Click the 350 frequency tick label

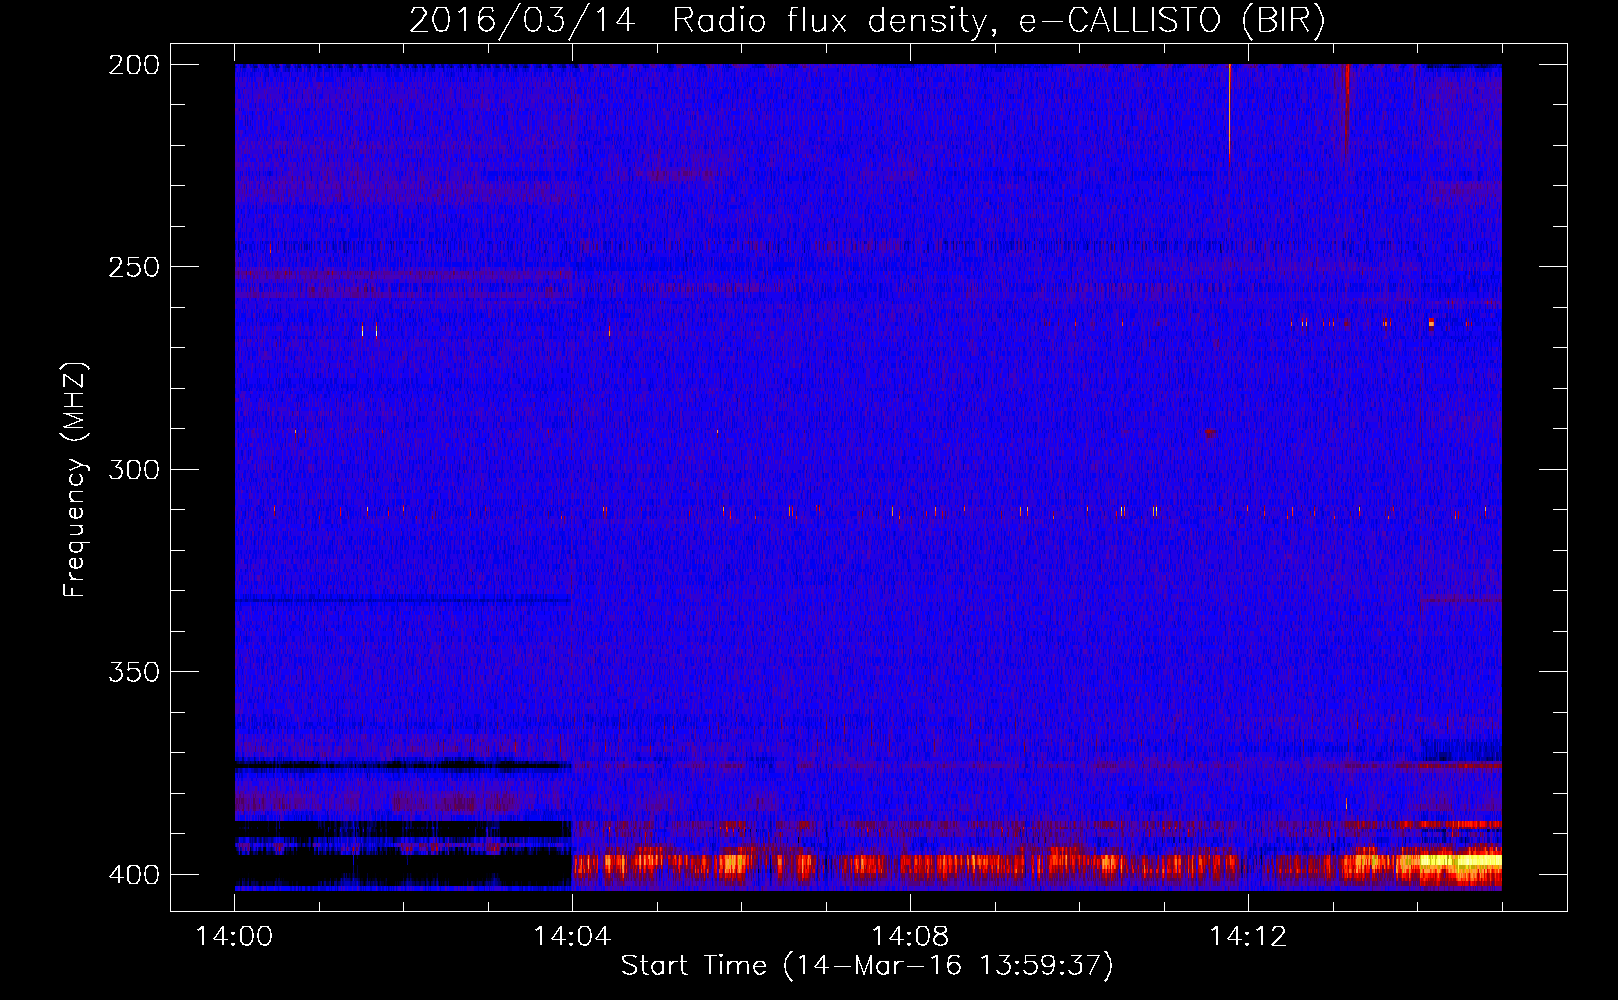click(x=134, y=672)
